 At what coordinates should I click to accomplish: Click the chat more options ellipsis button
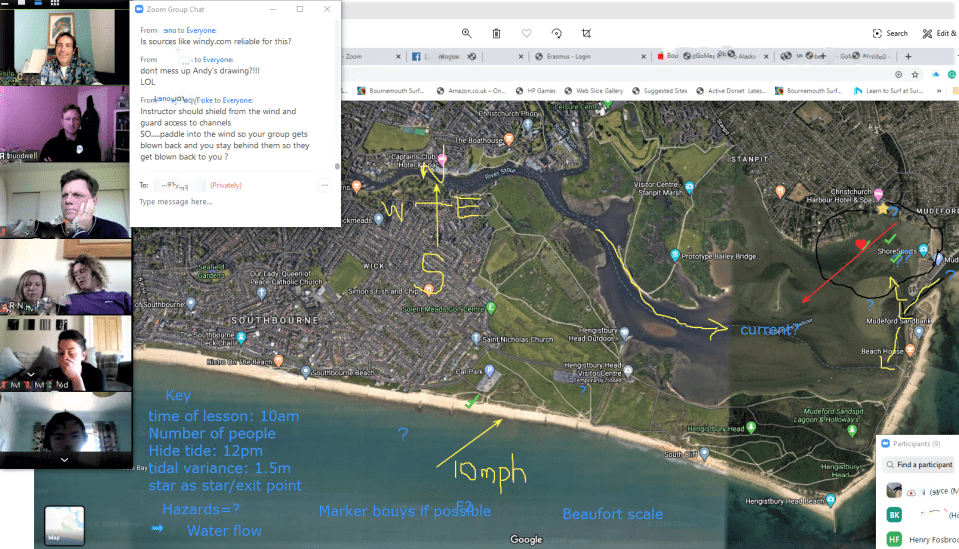click(x=324, y=185)
